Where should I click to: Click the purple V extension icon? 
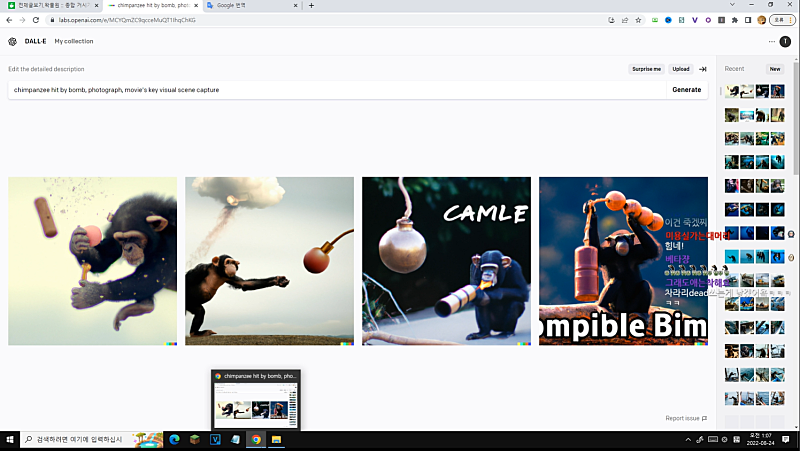(694, 20)
